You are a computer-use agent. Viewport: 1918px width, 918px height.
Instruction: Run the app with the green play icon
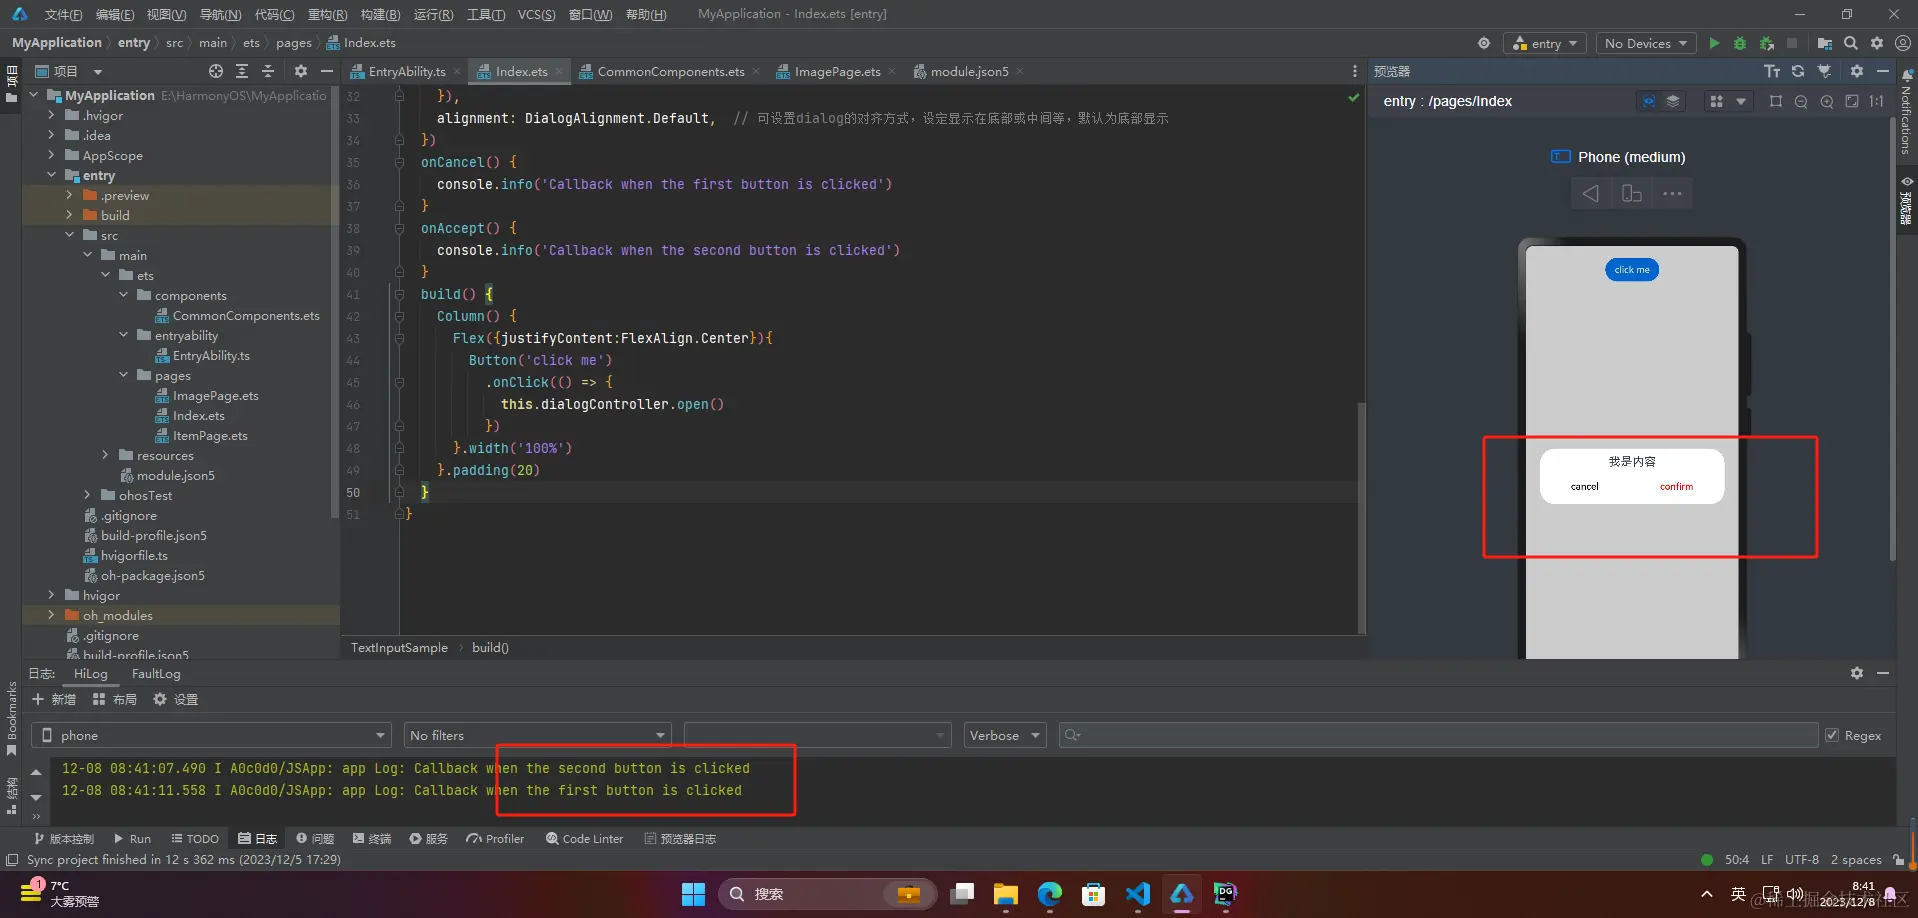click(1714, 43)
